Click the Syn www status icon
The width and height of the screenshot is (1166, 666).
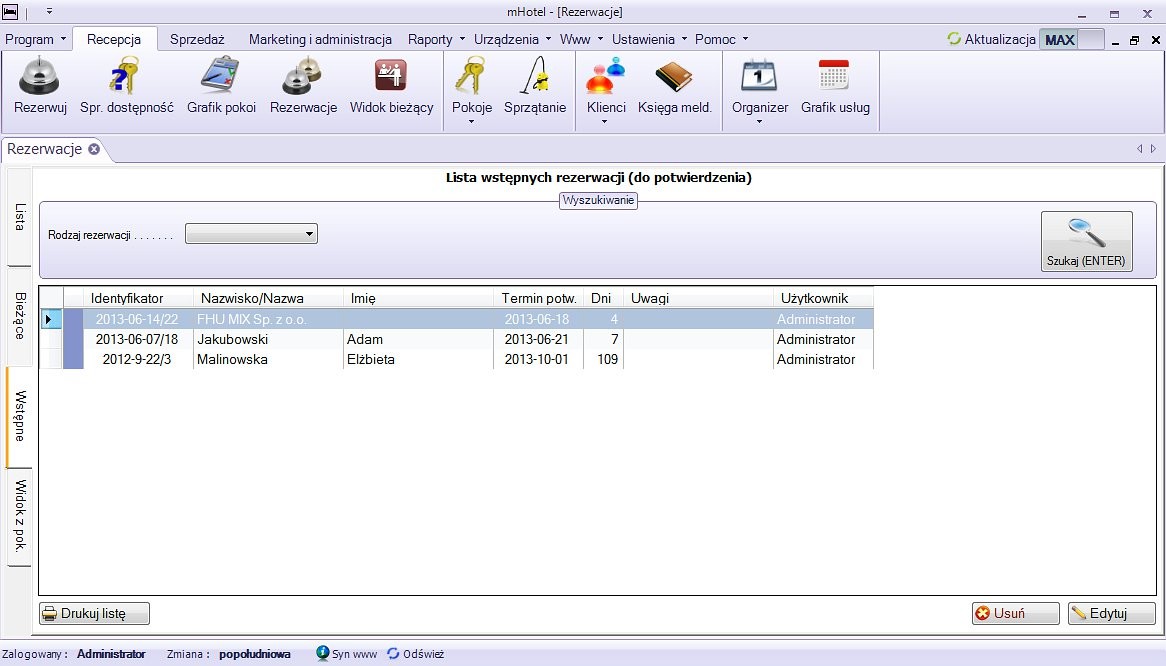coord(323,653)
